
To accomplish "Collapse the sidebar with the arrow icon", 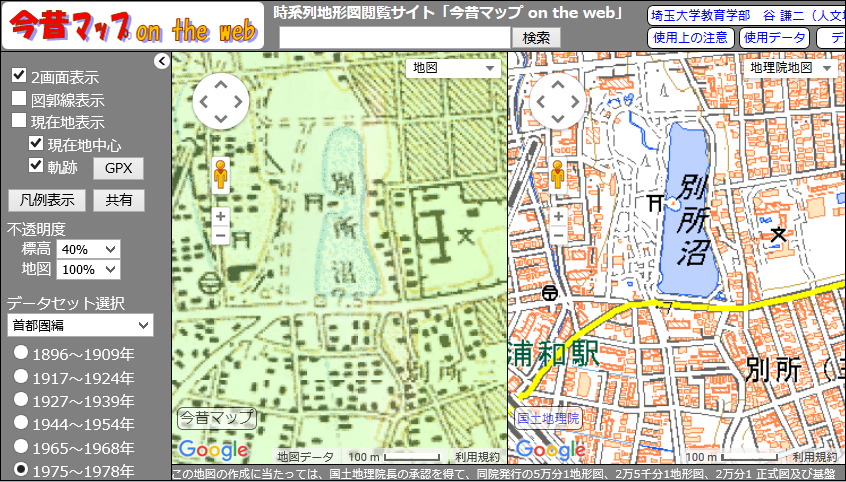I will tap(162, 62).
